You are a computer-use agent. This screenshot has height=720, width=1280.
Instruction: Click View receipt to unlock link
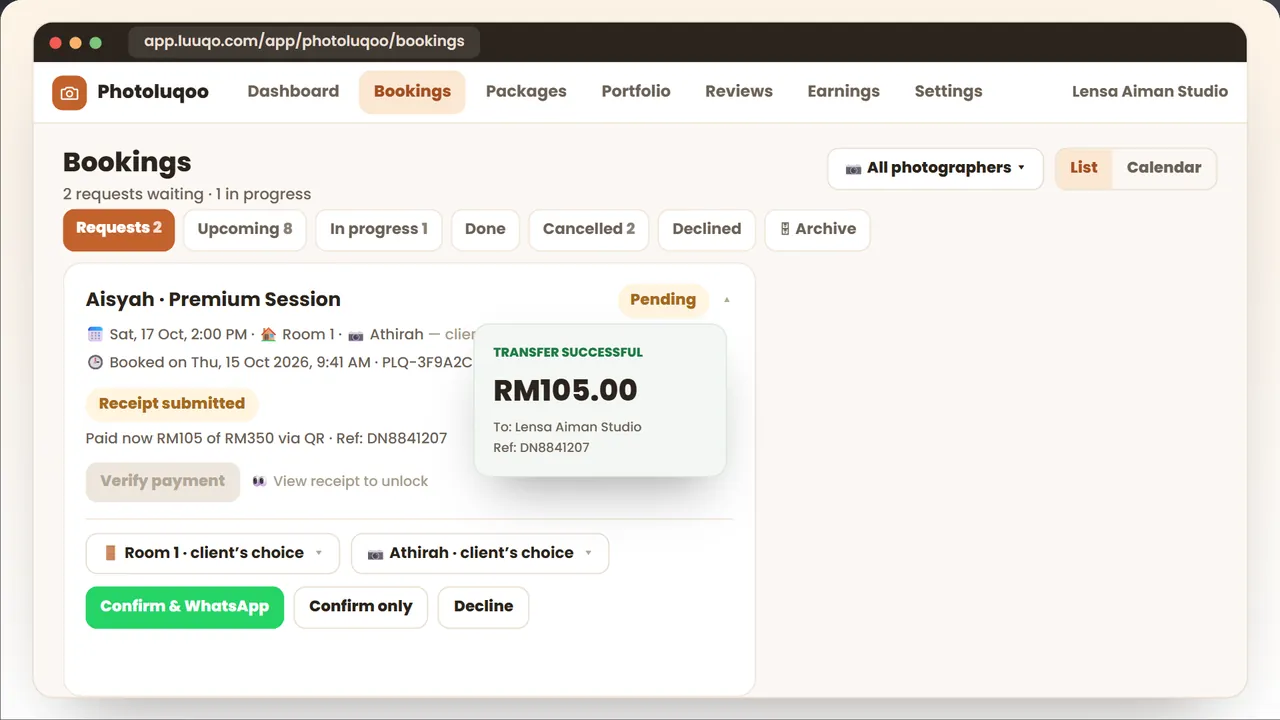(x=350, y=482)
